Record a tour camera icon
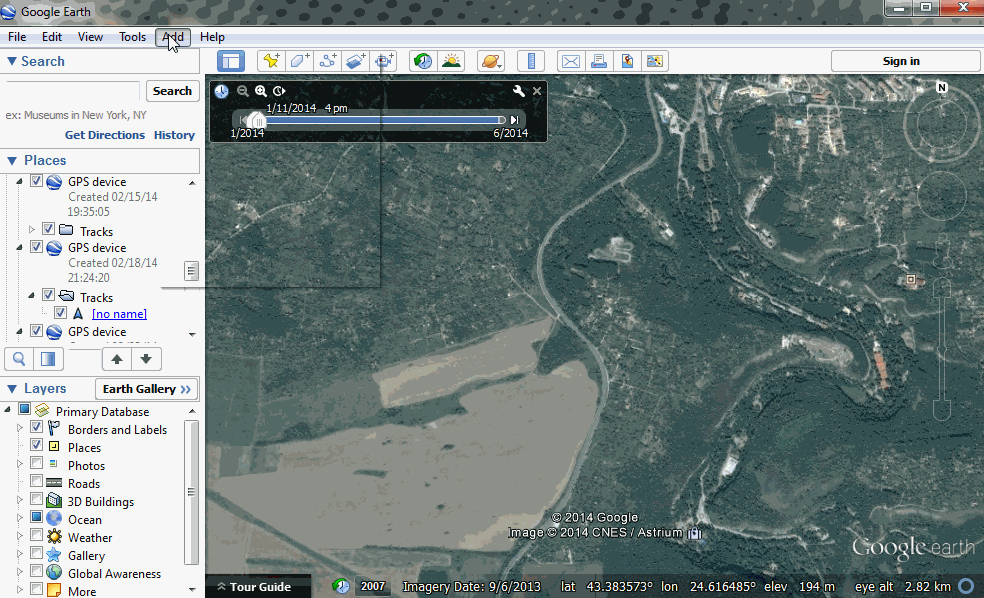Viewport: 984px width, 598px height. point(384,61)
